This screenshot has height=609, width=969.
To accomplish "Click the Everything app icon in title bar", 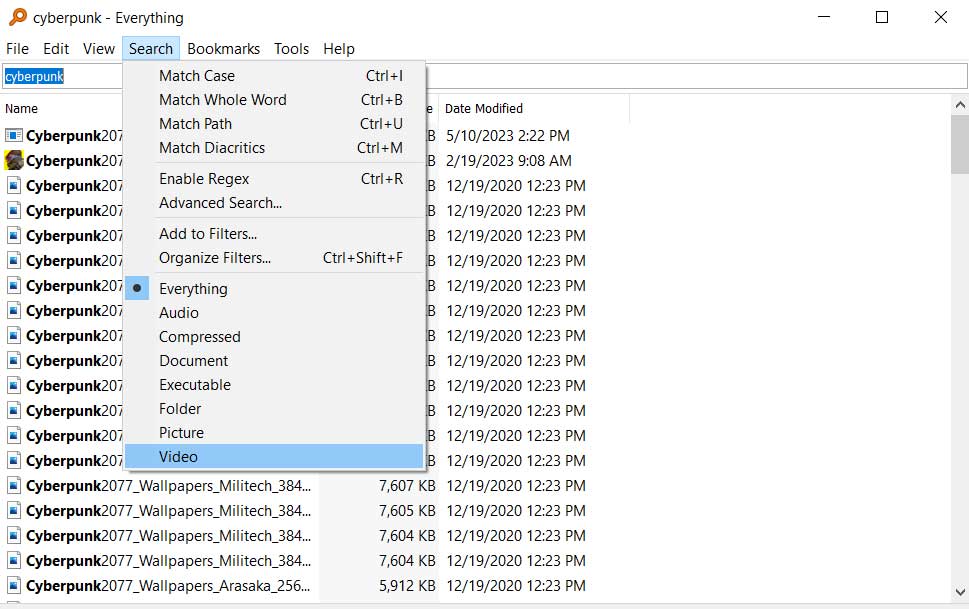I will point(18,17).
